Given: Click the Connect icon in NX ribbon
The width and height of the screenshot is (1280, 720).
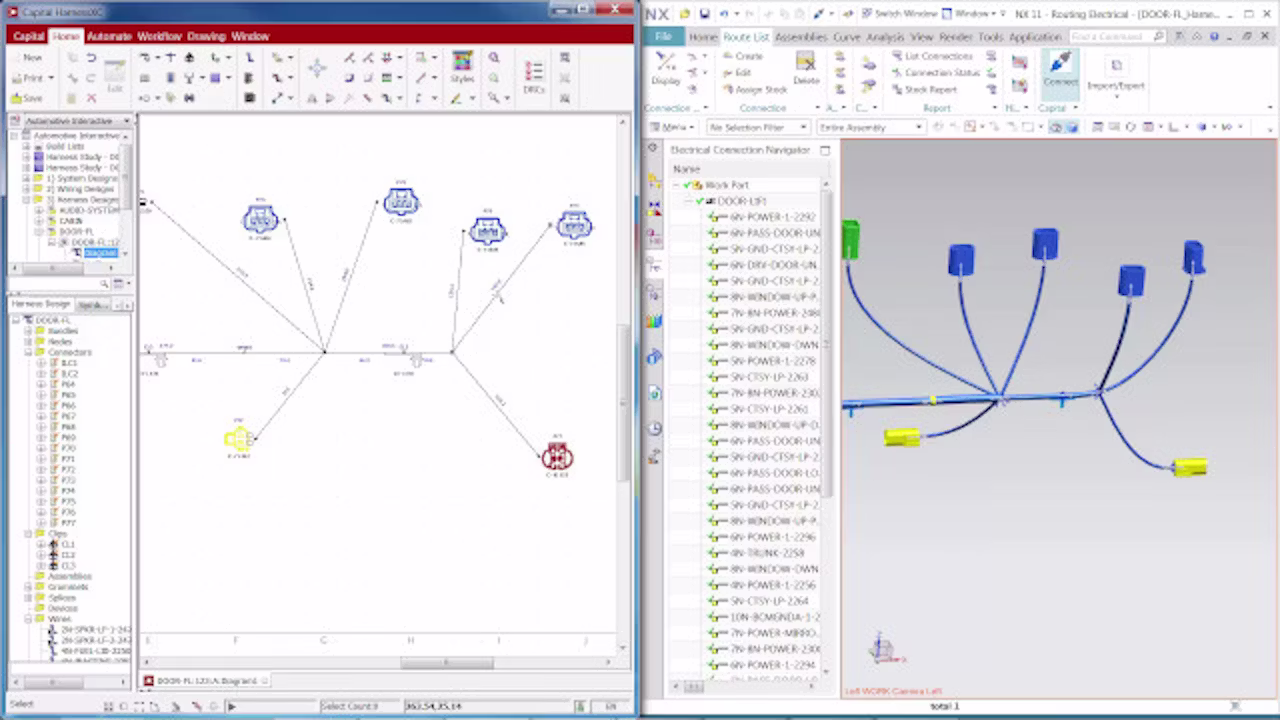Looking at the screenshot, I should click(x=1059, y=69).
